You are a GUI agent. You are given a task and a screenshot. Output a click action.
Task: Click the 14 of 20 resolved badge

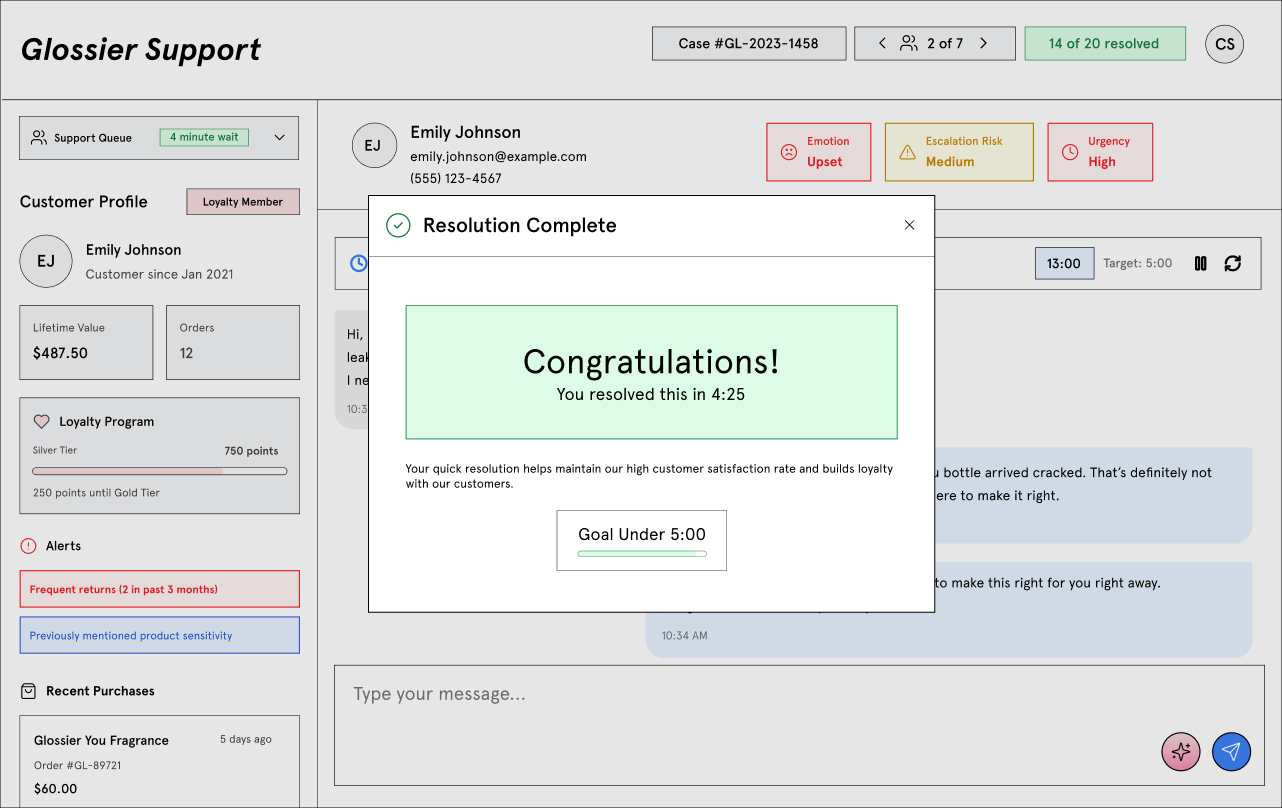[1105, 43]
